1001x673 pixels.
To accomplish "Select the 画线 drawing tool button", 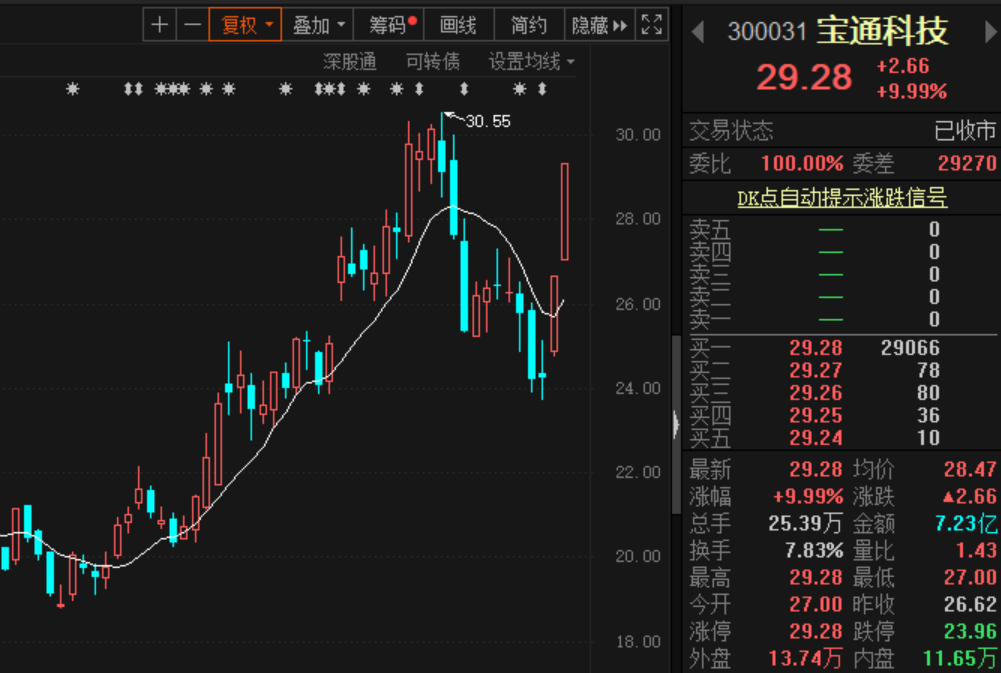I will (458, 25).
